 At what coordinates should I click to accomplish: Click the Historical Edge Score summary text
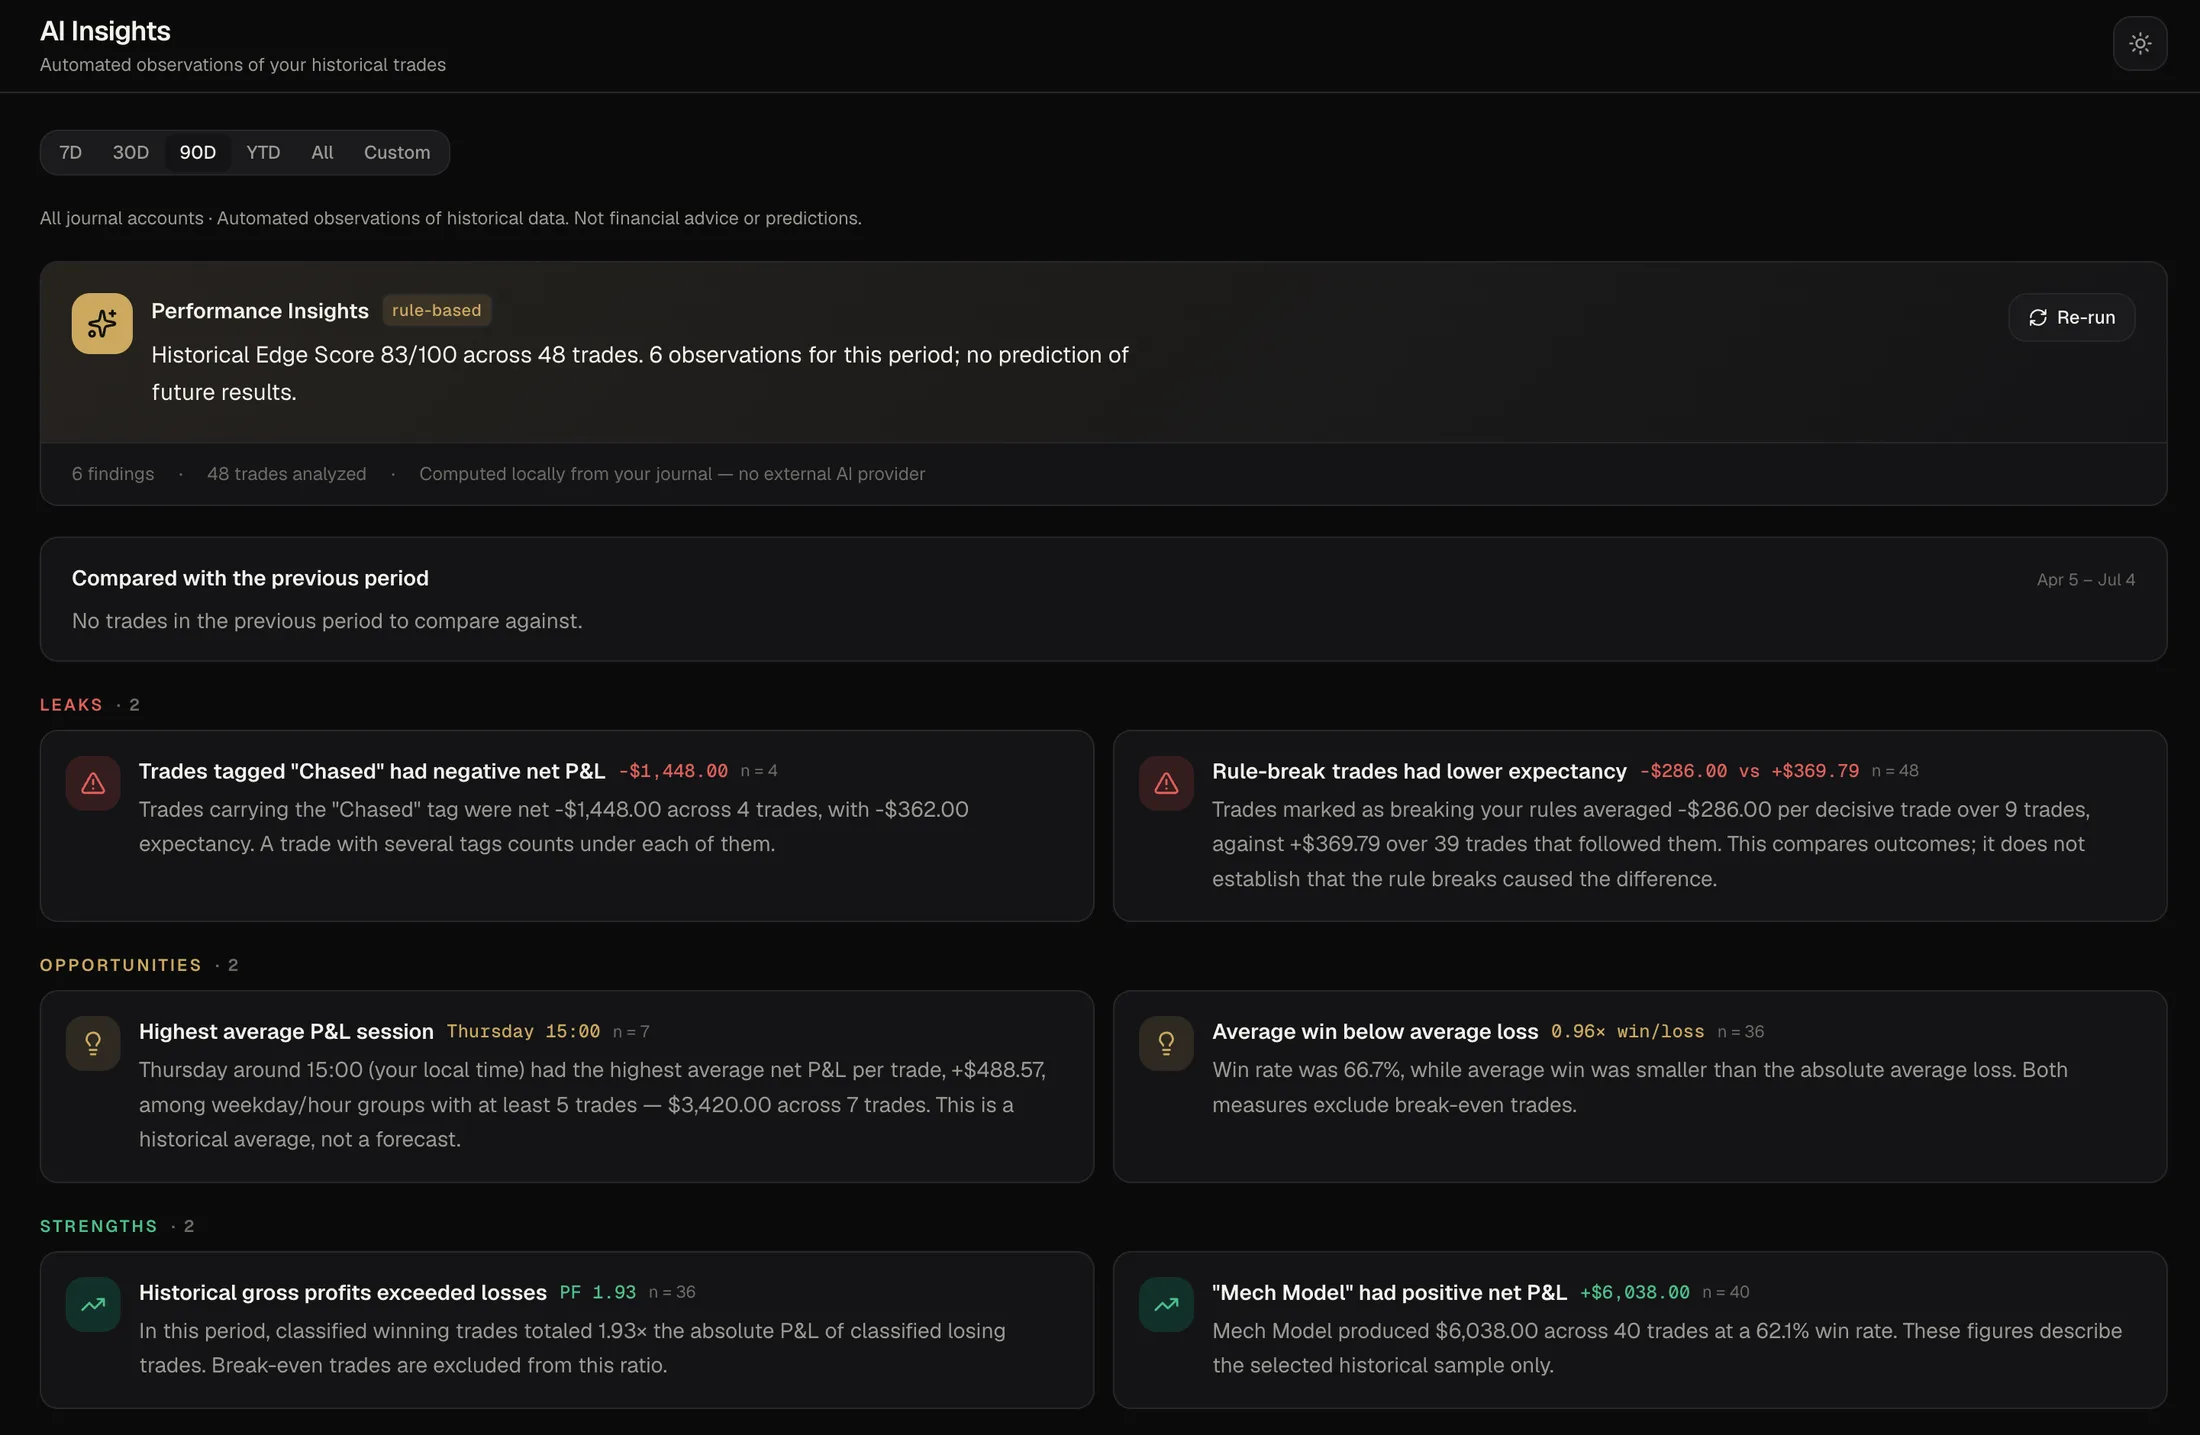pyautogui.click(x=640, y=373)
